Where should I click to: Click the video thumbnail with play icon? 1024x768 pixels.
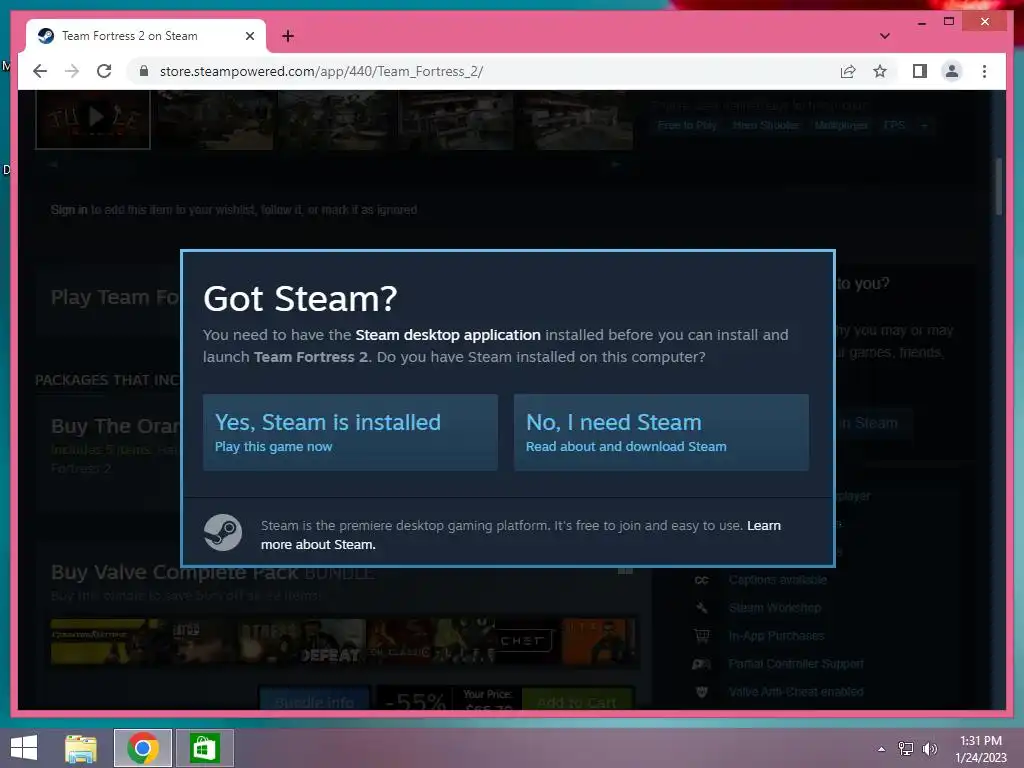click(93, 120)
